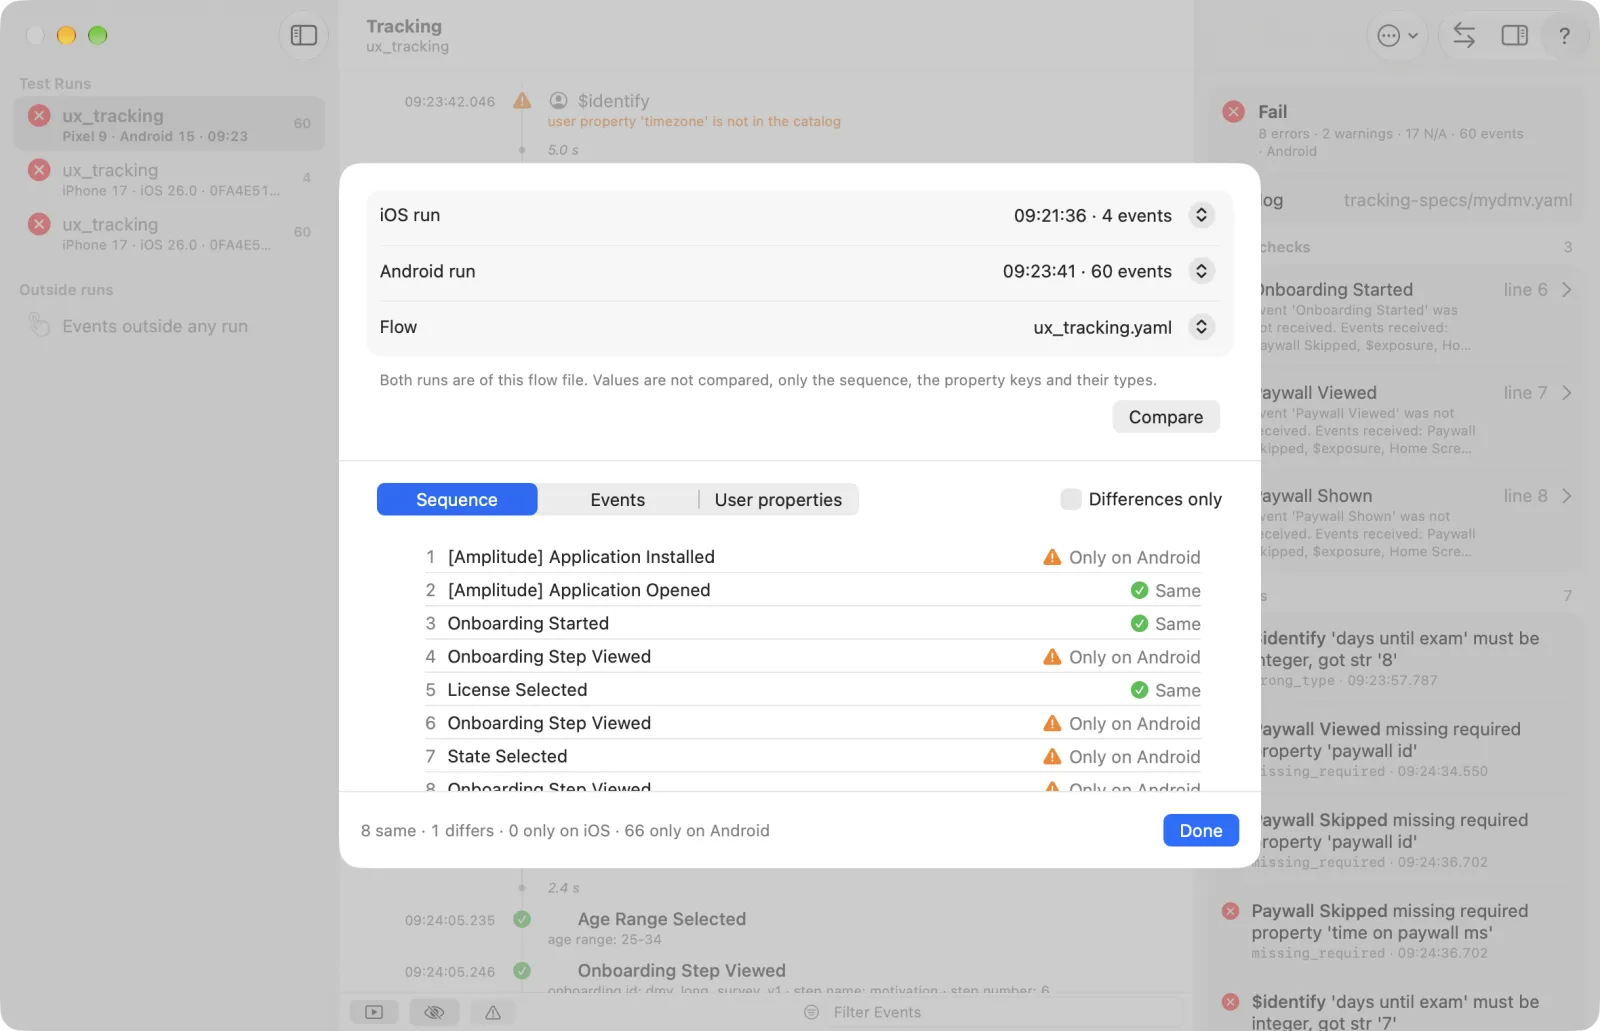Click the warning icon beside $identify event
1600x1031 pixels.
[522, 101]
